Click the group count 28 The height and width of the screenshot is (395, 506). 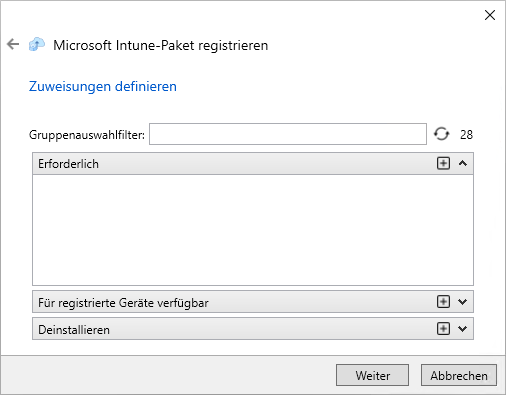pos(466,135)
